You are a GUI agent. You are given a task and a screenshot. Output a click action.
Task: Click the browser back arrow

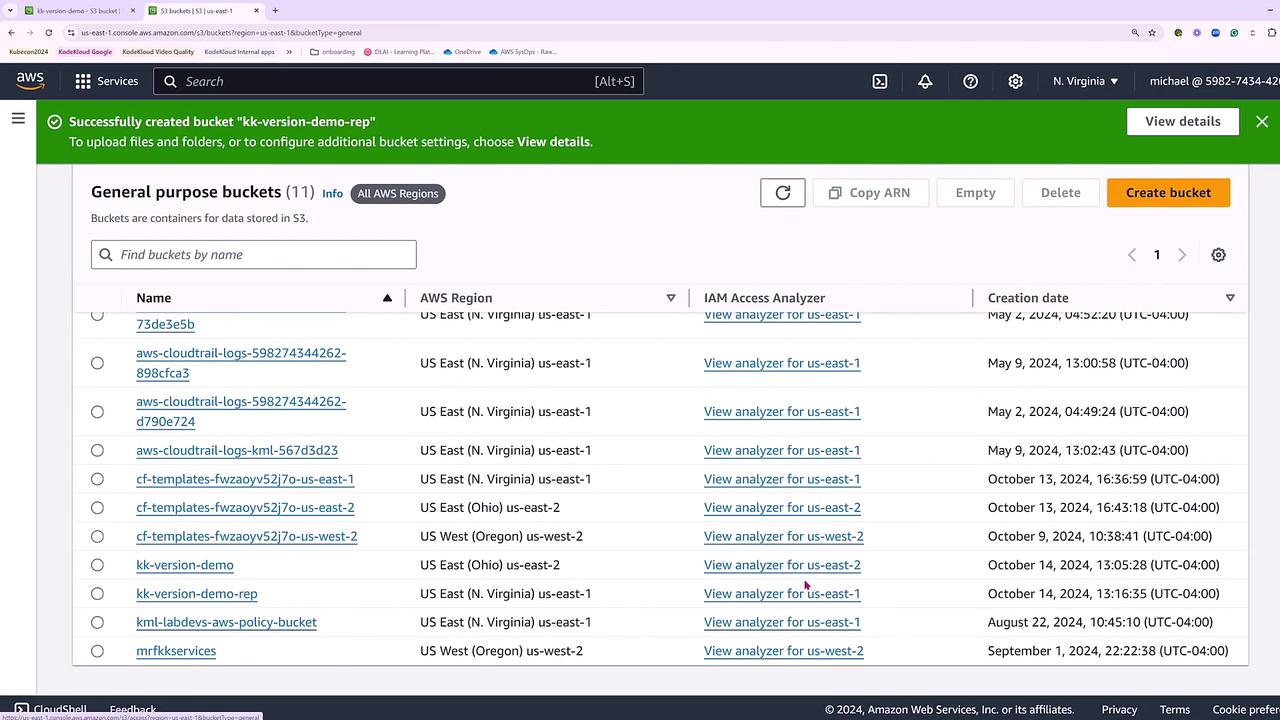(11, 32)
